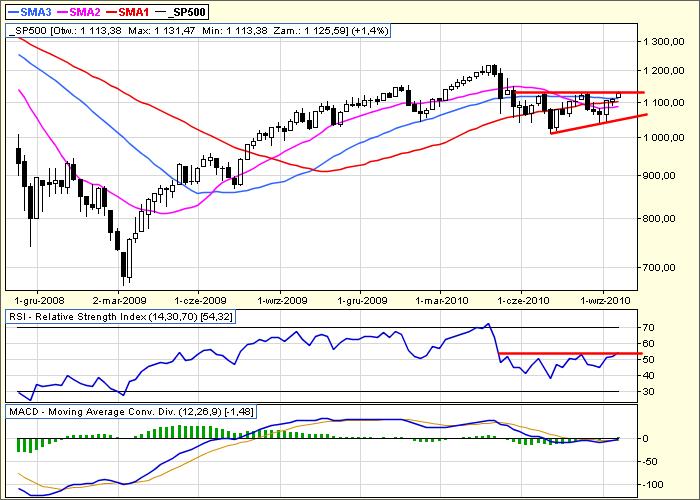Click the 2-mar-2009 date label
700x500 pixels.
pyautogui.click(x=121, y=300)
